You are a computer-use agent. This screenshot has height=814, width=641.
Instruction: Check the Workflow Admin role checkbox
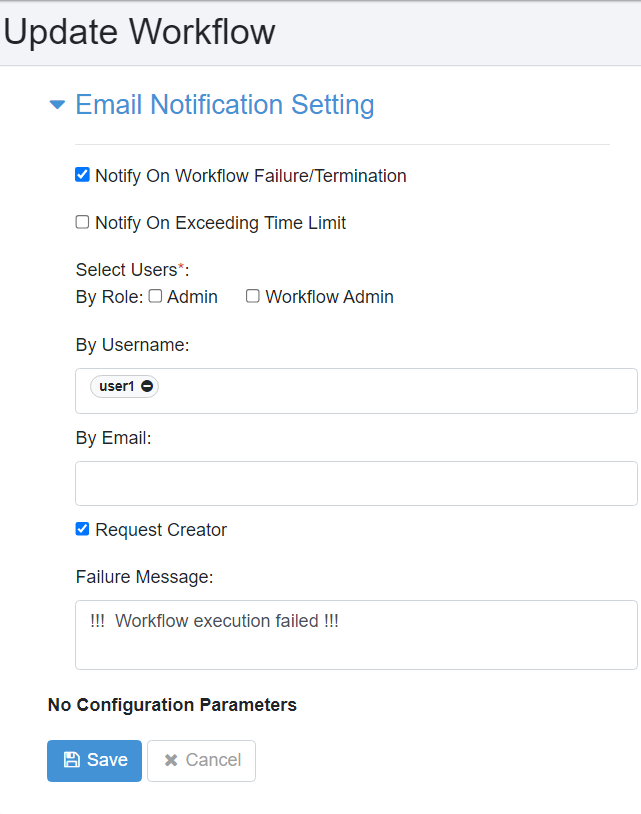point(253,296)
